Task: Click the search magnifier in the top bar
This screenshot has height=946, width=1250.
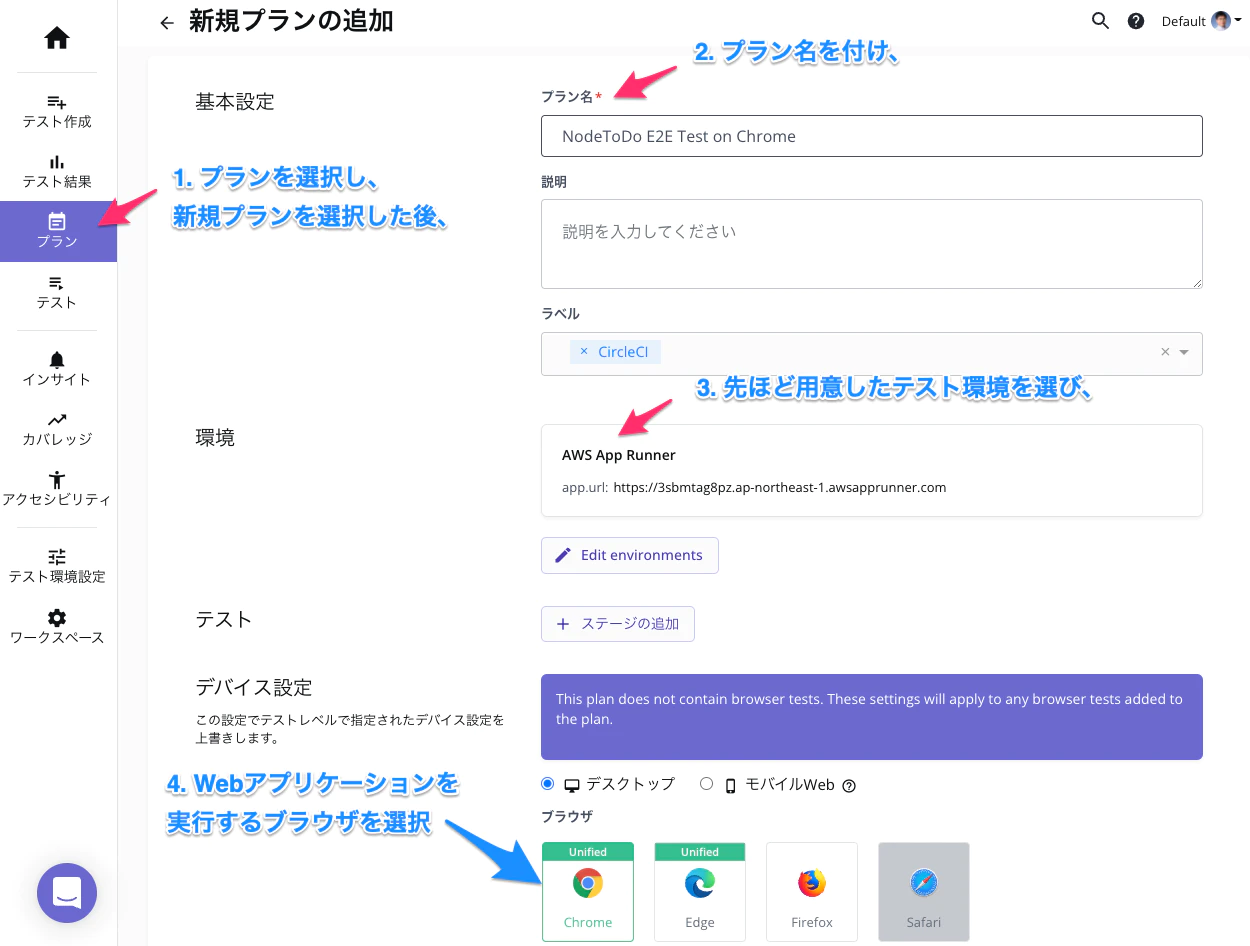Action: click(1100, 21)
